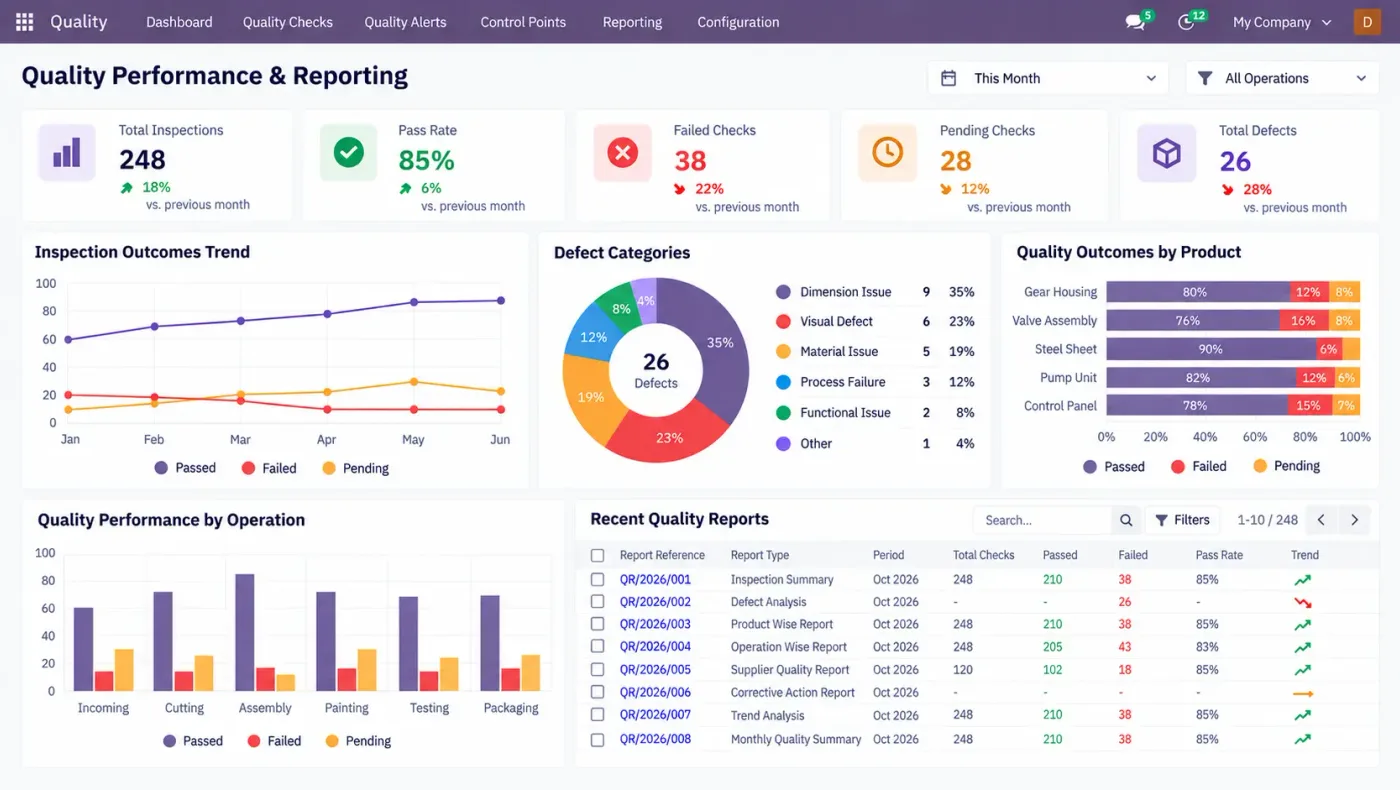Open report link QR/2026/006
Screen dimensions: 1400x790
(655, 693)
